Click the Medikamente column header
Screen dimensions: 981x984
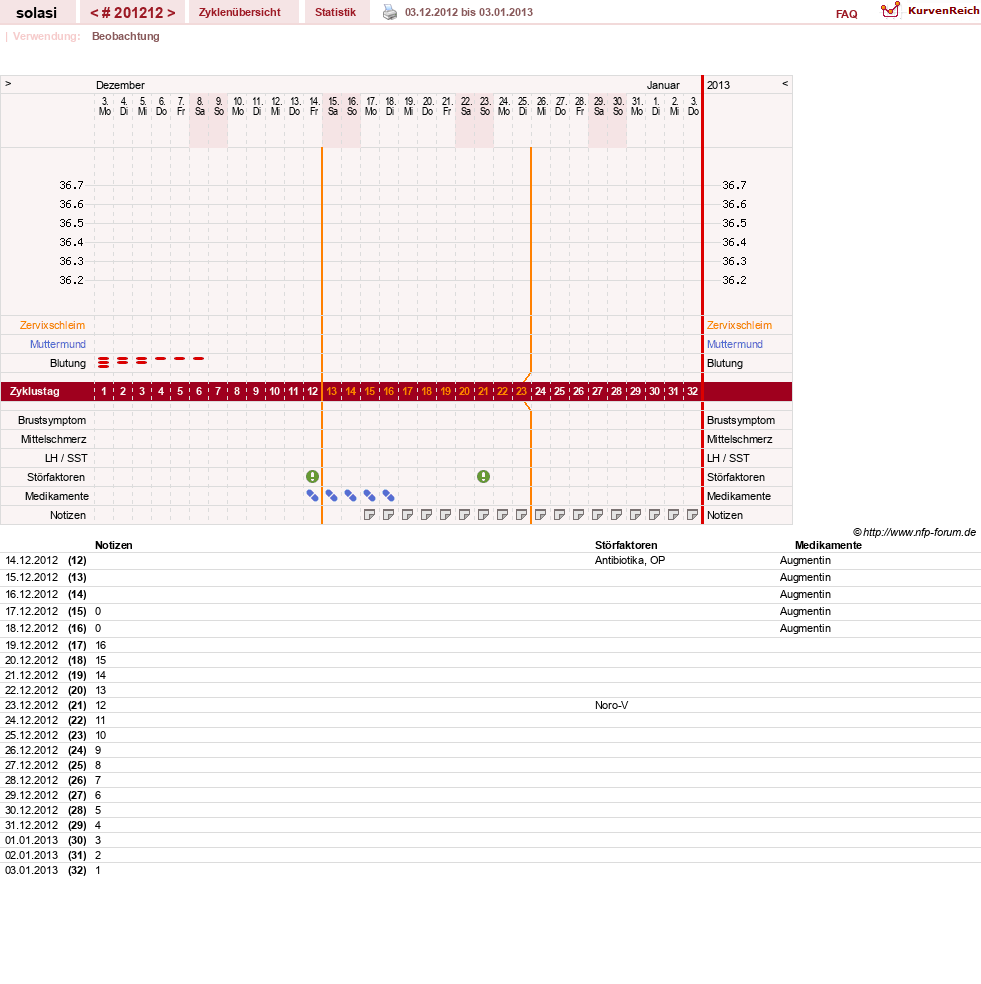828,545
